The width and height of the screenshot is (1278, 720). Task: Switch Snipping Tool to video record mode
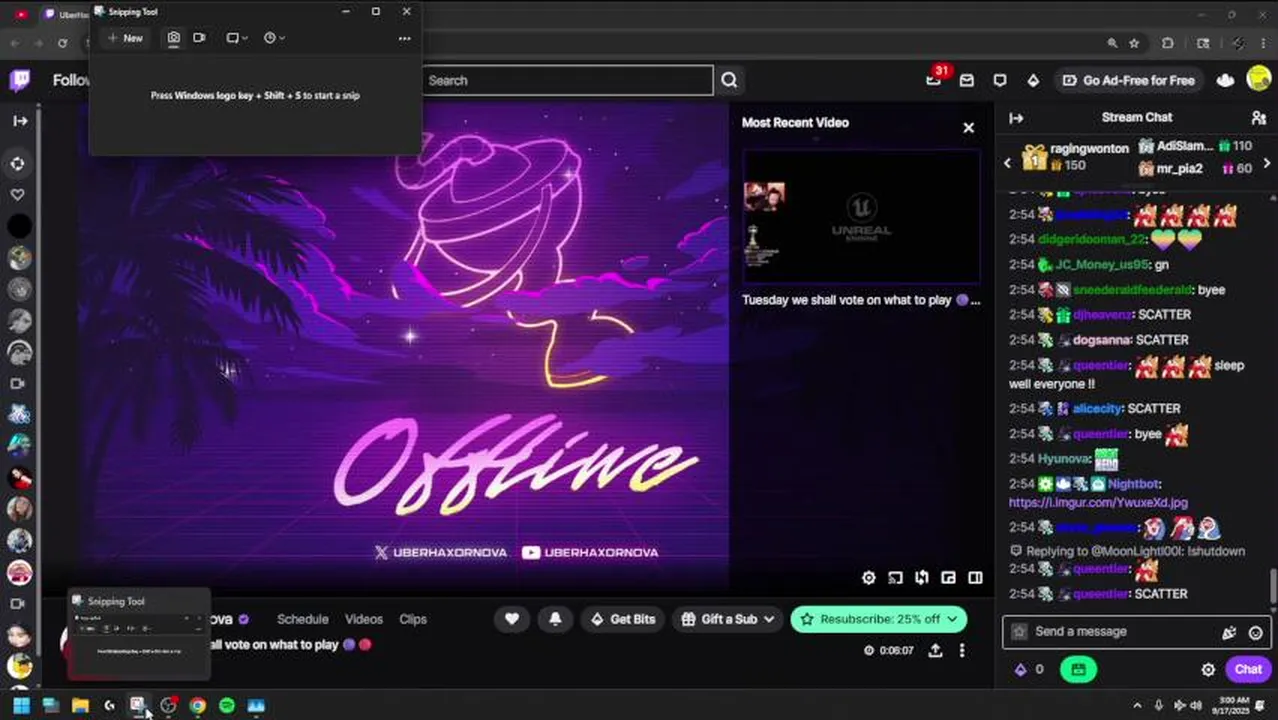click(x=199, y=38)
